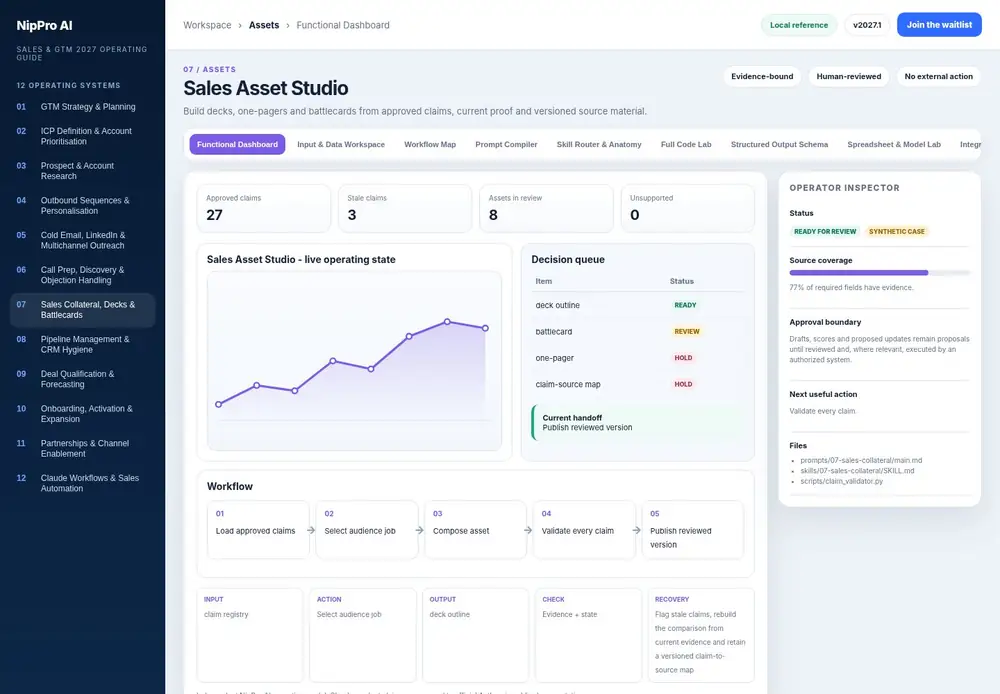Switch to Structured Output Schema tab

click(x=779, y=144)
